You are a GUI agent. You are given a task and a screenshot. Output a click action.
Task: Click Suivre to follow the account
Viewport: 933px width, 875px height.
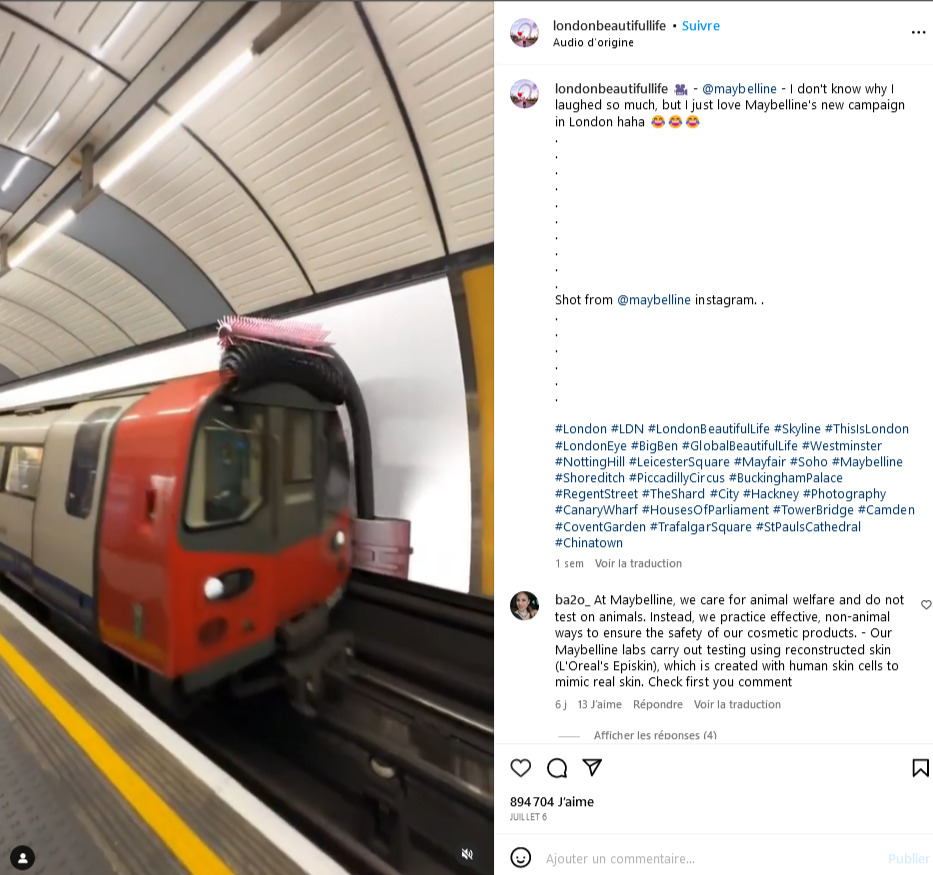pyautogui.click(x=700, y=26)
